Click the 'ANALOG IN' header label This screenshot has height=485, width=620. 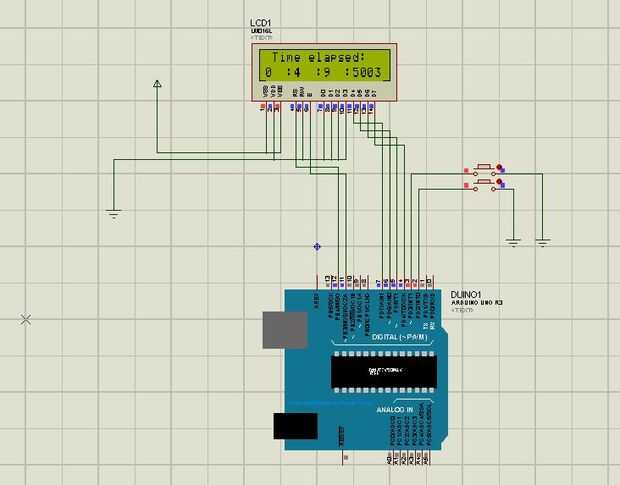coord(395,410)
